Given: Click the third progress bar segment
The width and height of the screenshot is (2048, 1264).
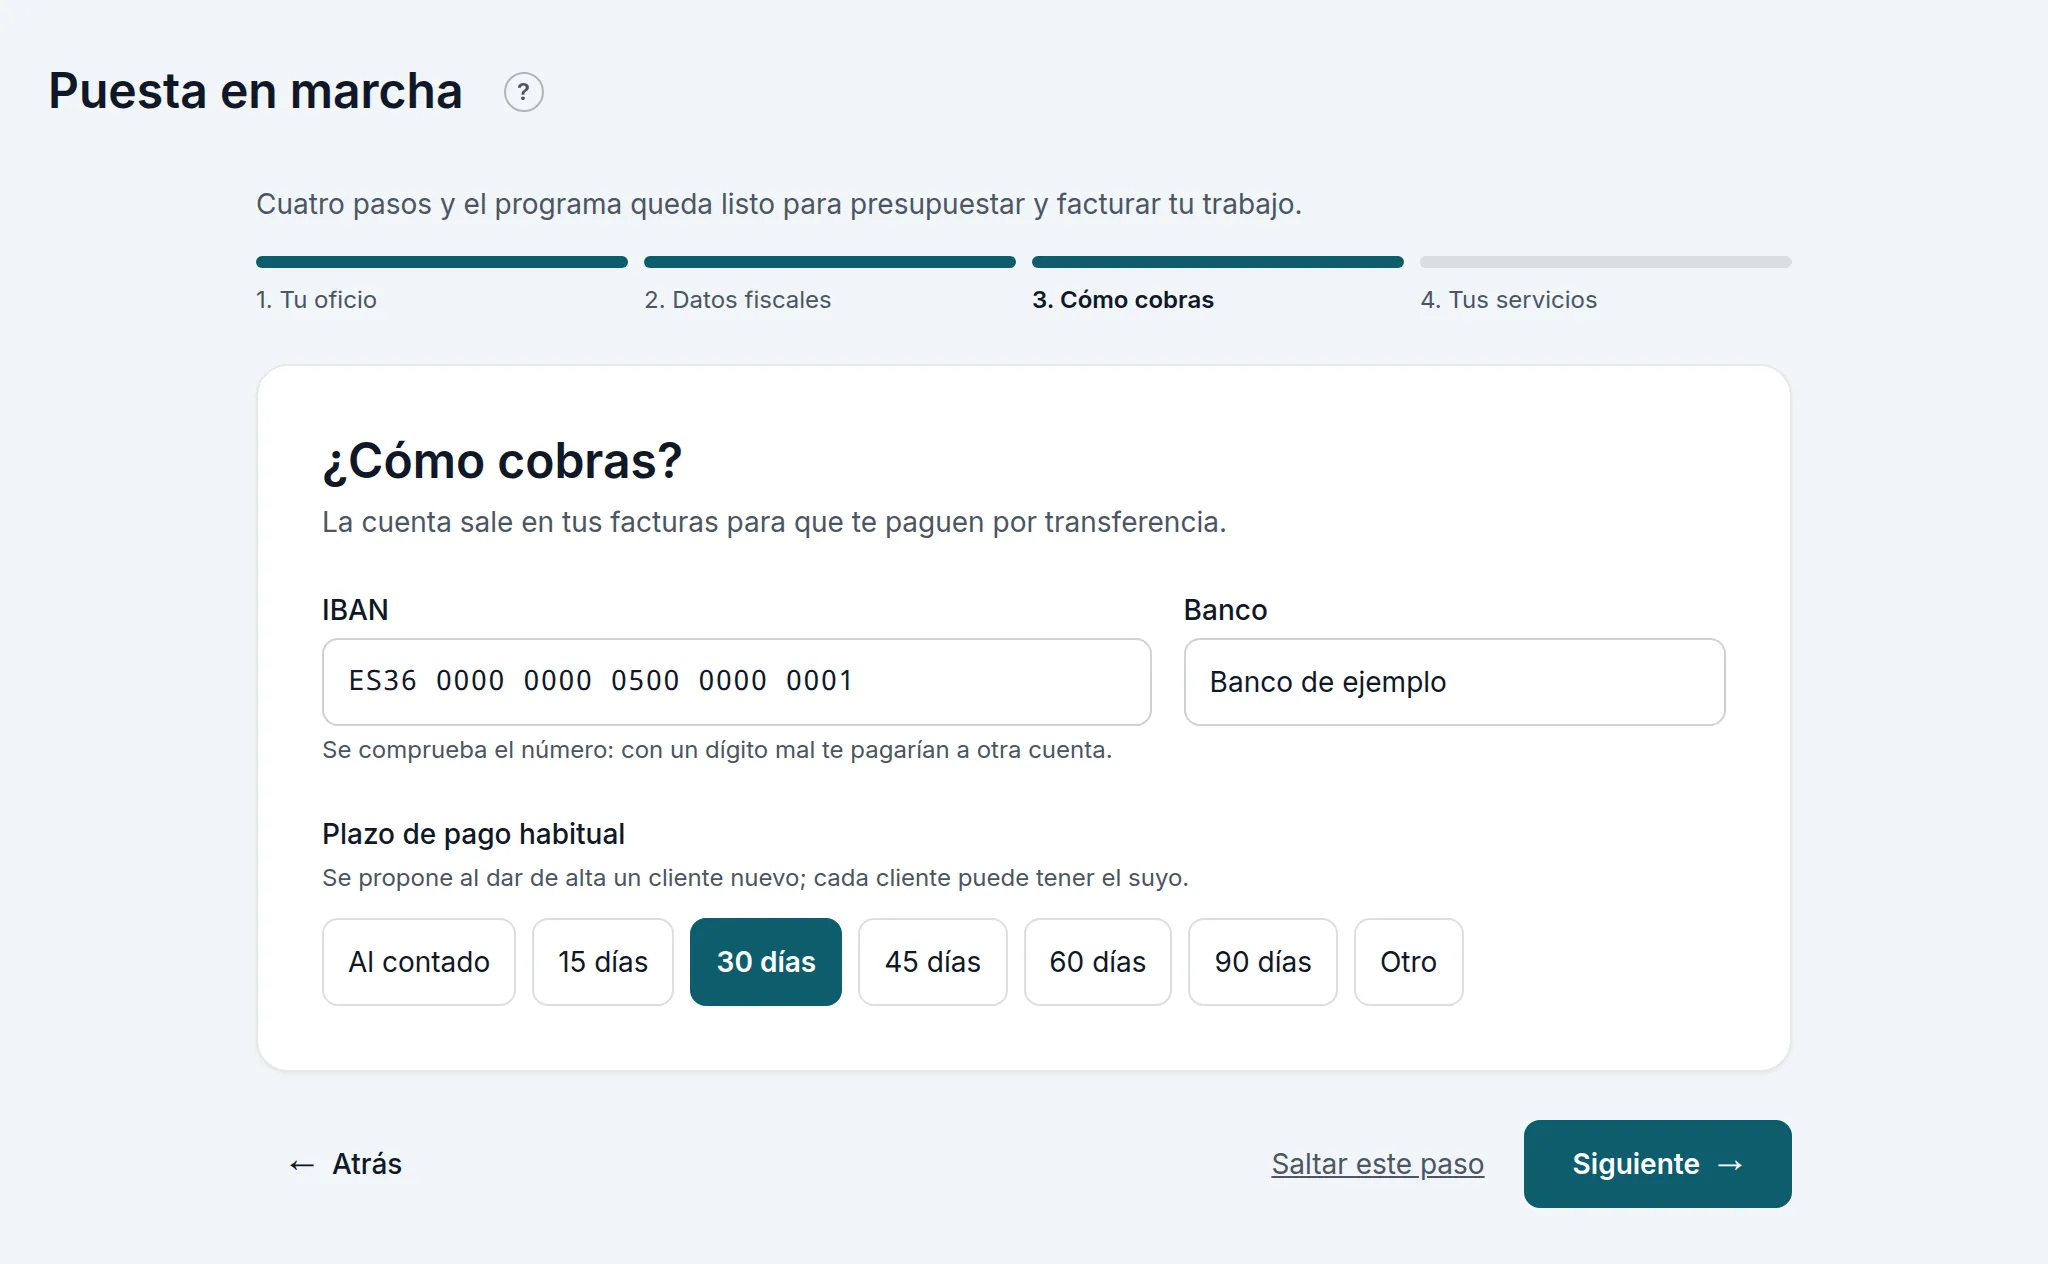Looking at the screenshot, I should tap(1218, 262).
